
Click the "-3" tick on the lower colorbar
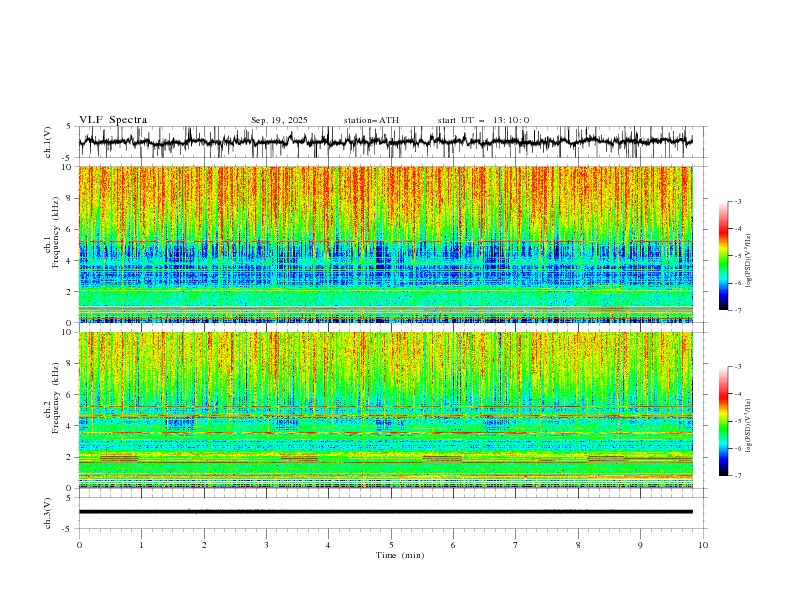click(737, 367)
